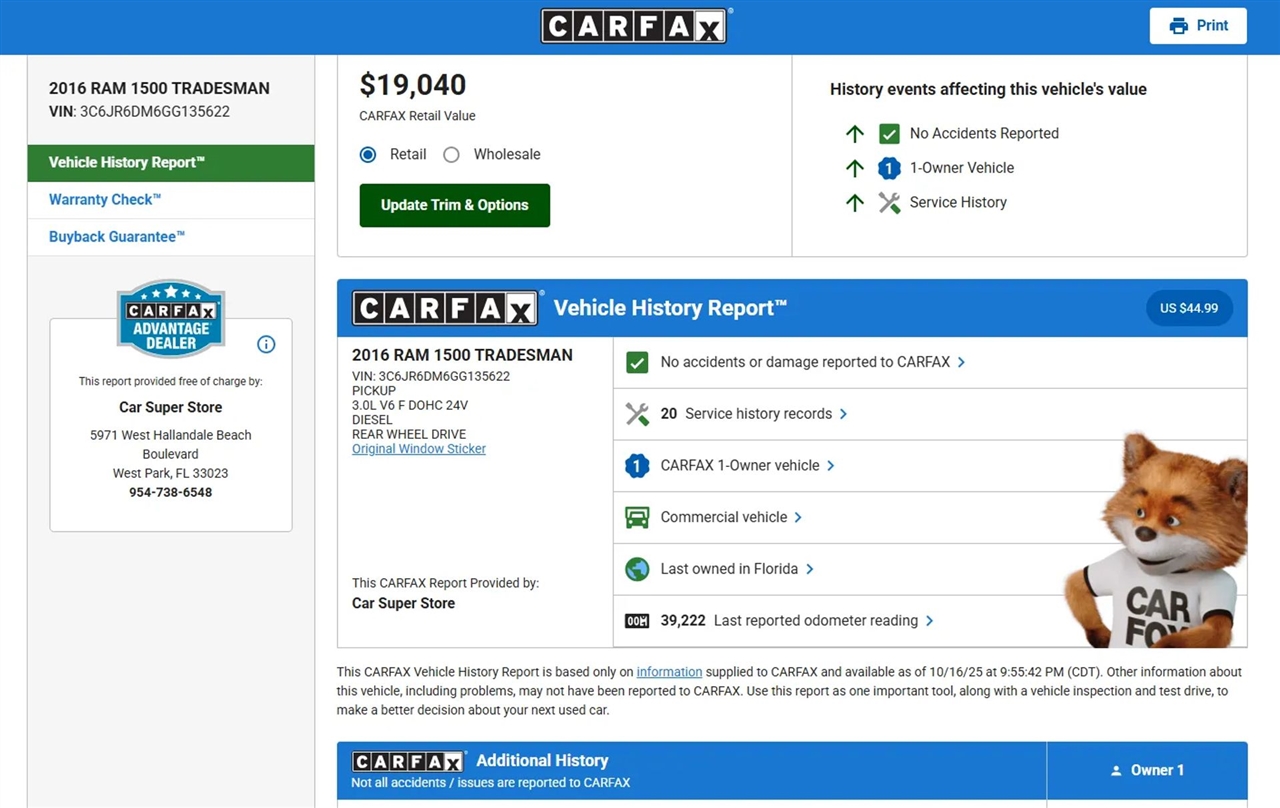Screen dimensions: 1280x808
Task: Open the Warranty Check sidebar tab
Action: pos(105,200)
